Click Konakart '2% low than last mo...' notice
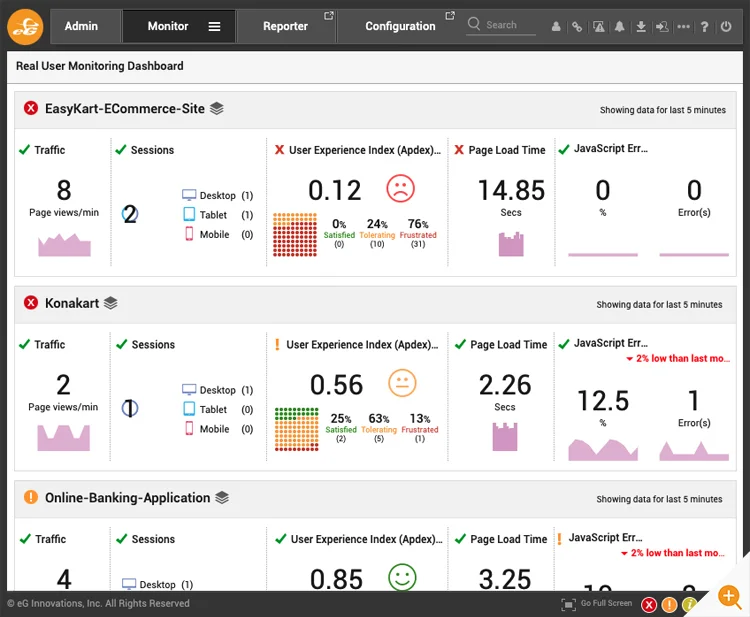This screenshot has height=617, width=750. (678, 358)
